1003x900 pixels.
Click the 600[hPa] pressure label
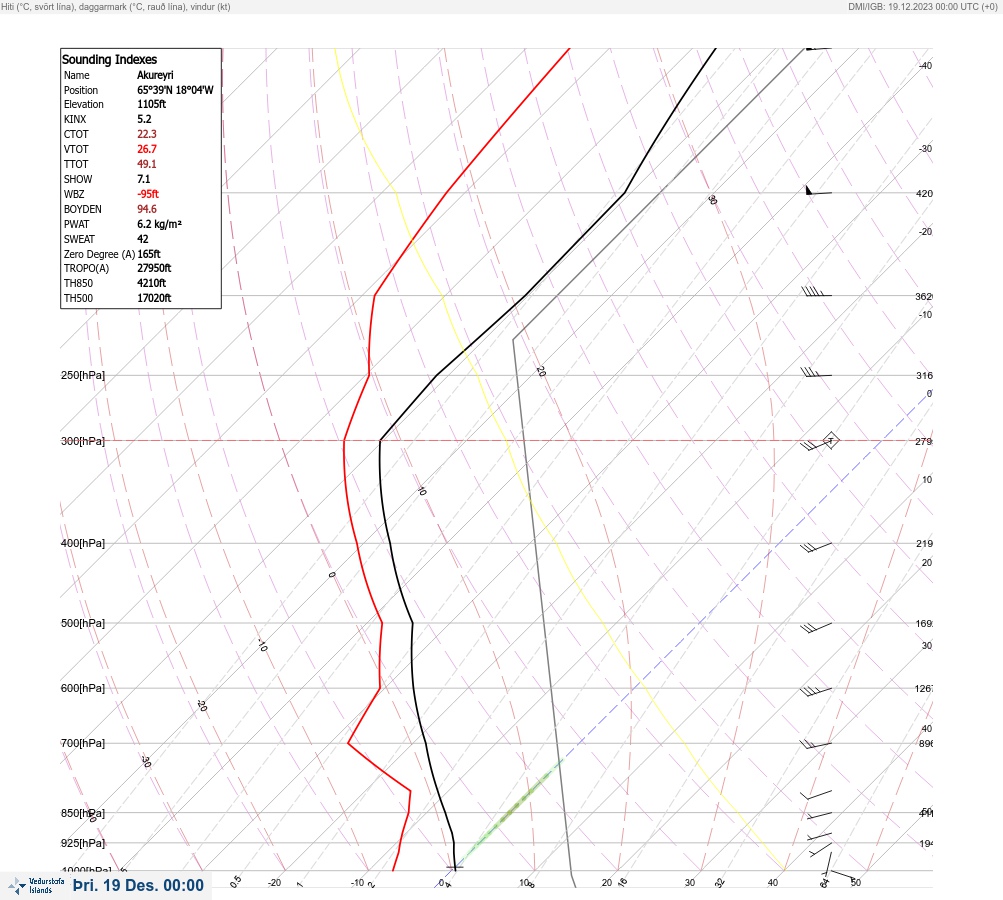pyautogui.click(x=83, y=688)
